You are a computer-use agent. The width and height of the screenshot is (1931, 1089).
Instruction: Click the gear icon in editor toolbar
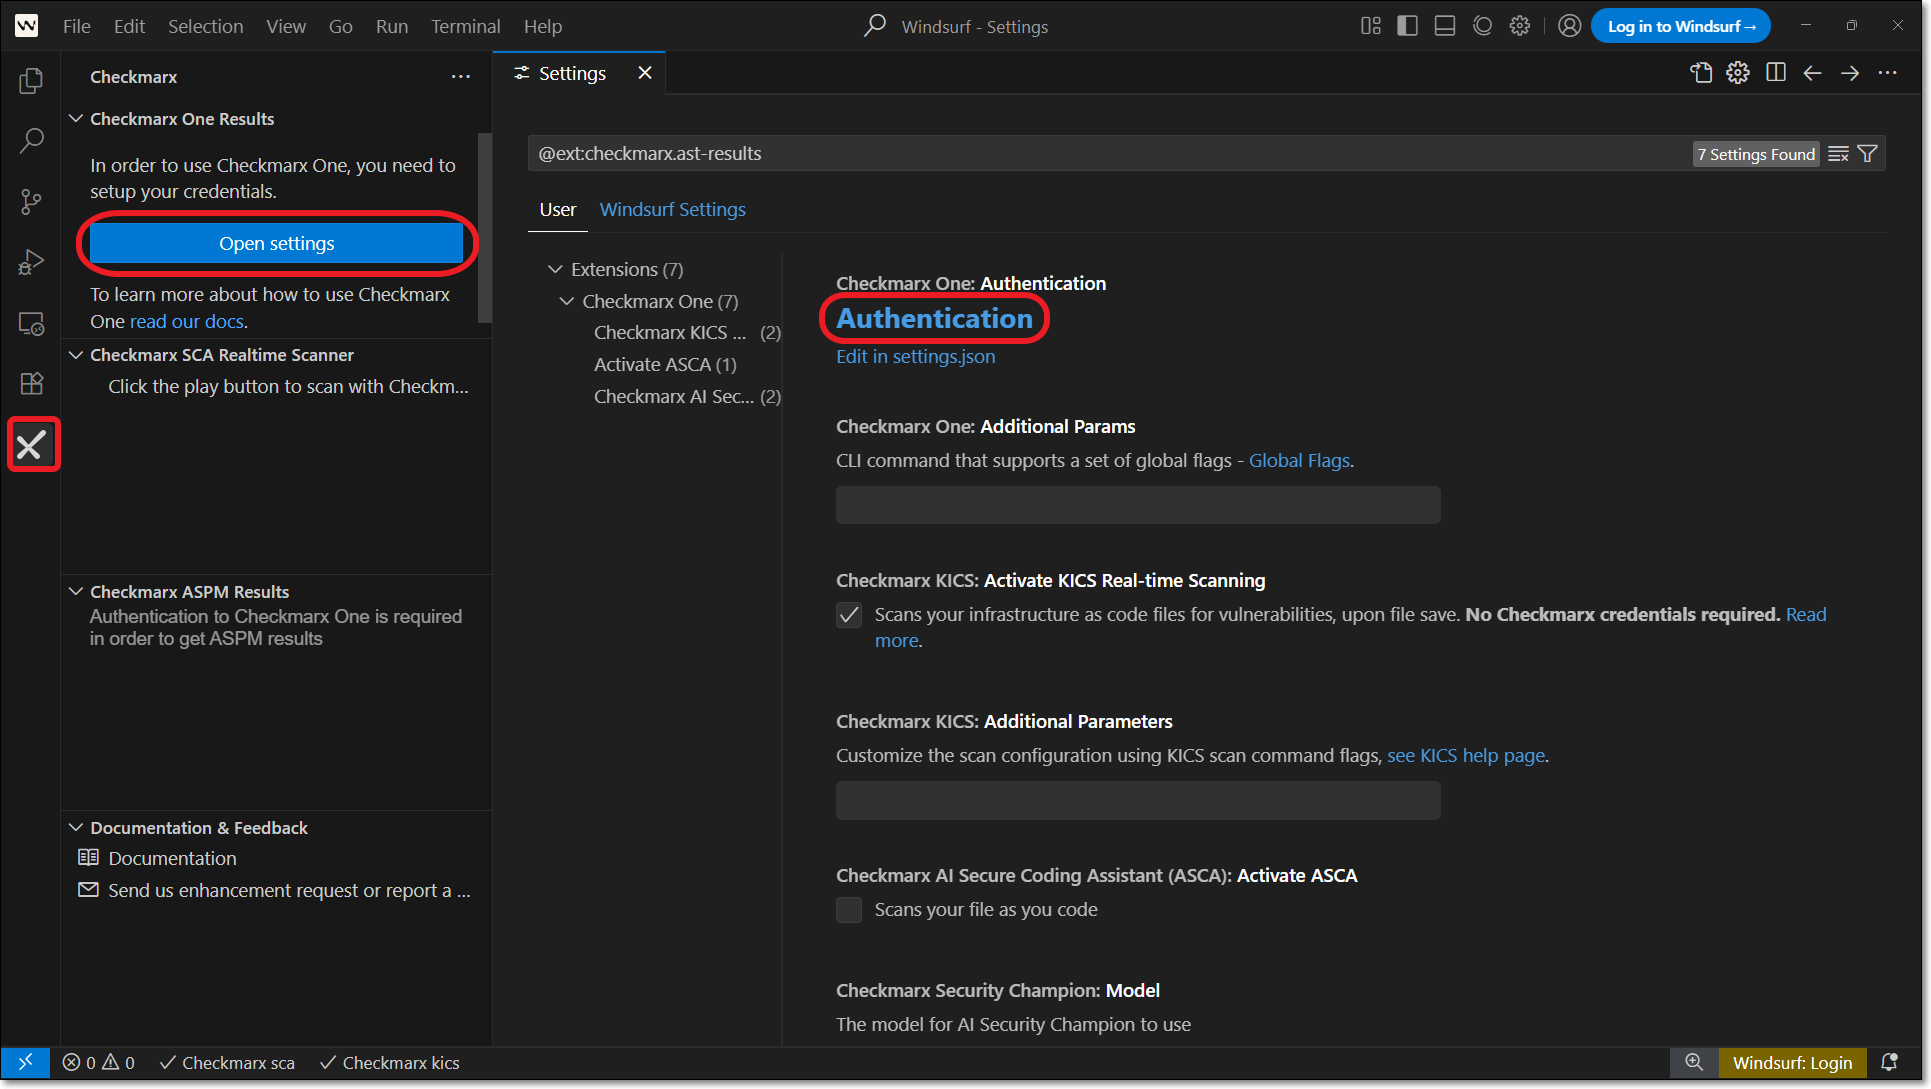(1738, 73)
